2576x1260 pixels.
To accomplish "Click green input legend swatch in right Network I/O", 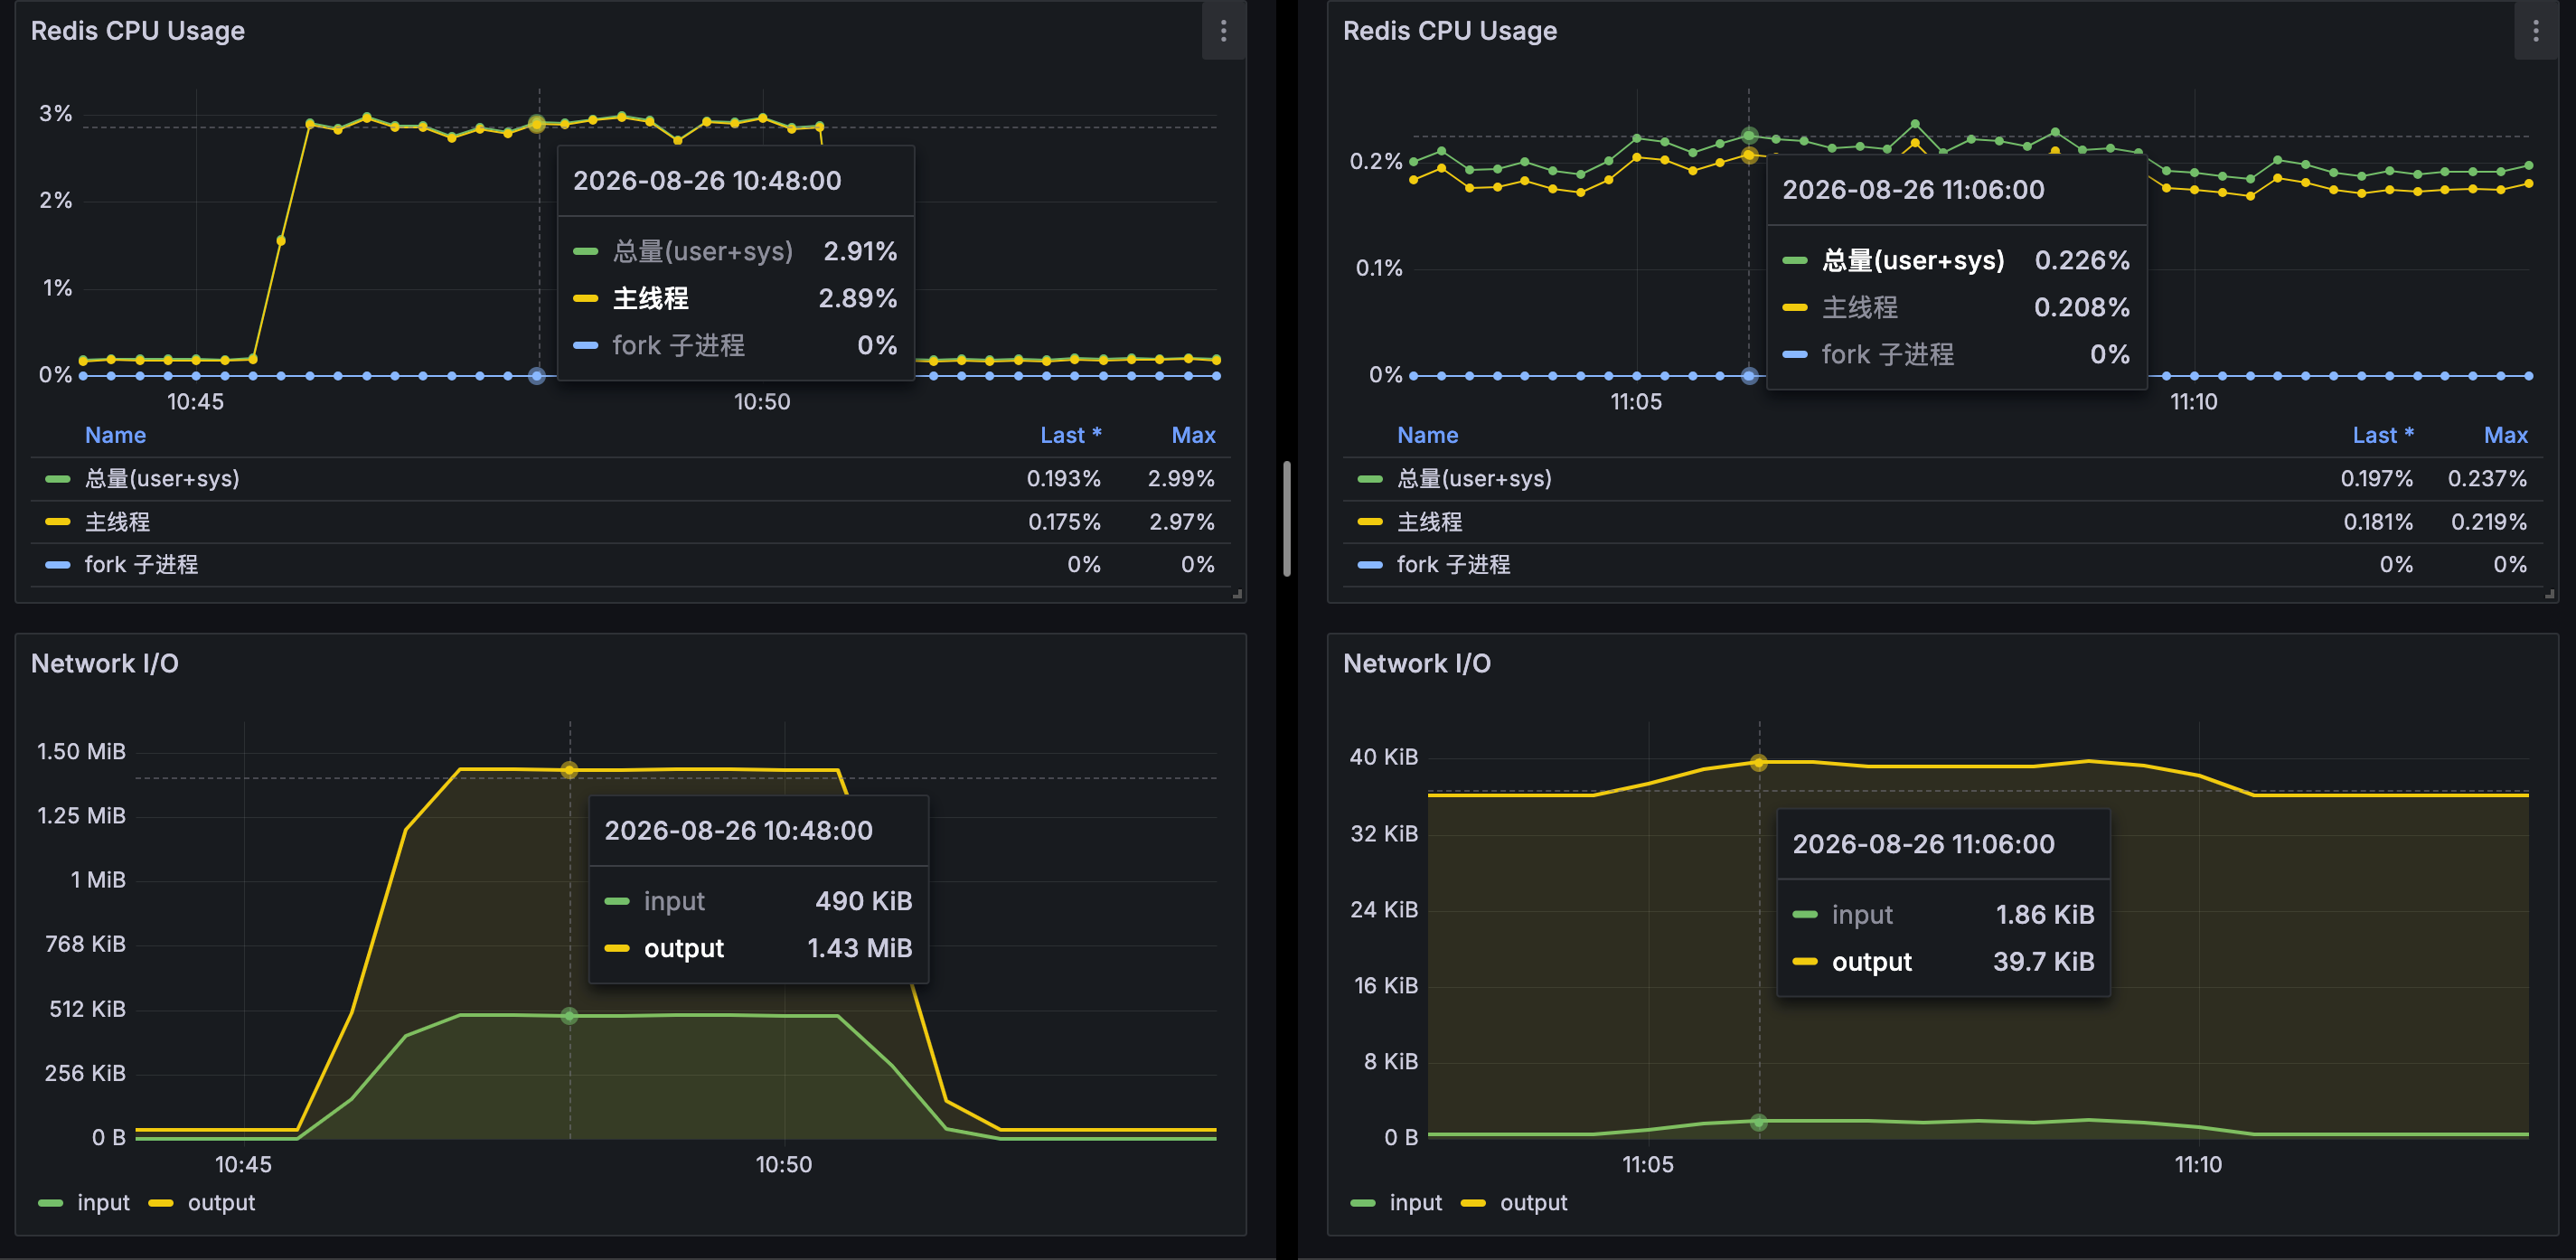I will point(1363,1203).
